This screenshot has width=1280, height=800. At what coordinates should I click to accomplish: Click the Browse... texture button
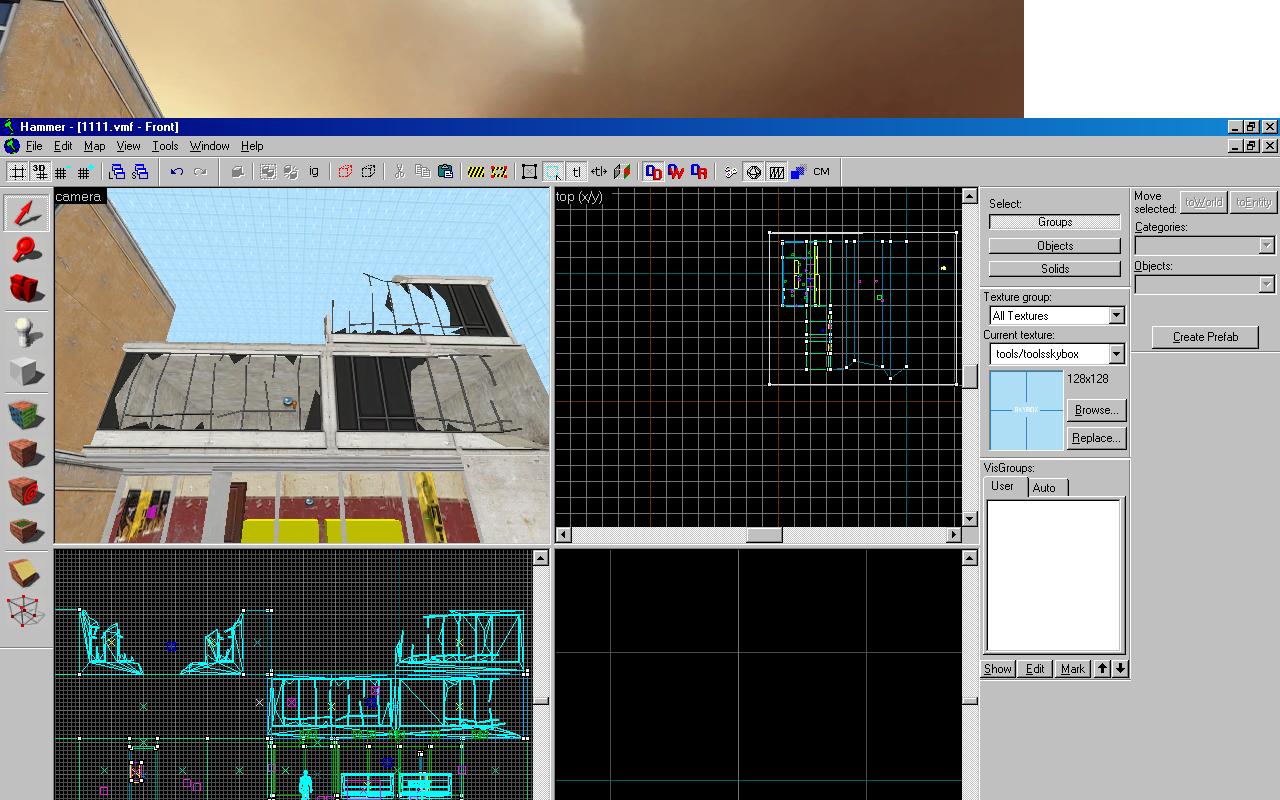click(1096, 410)
